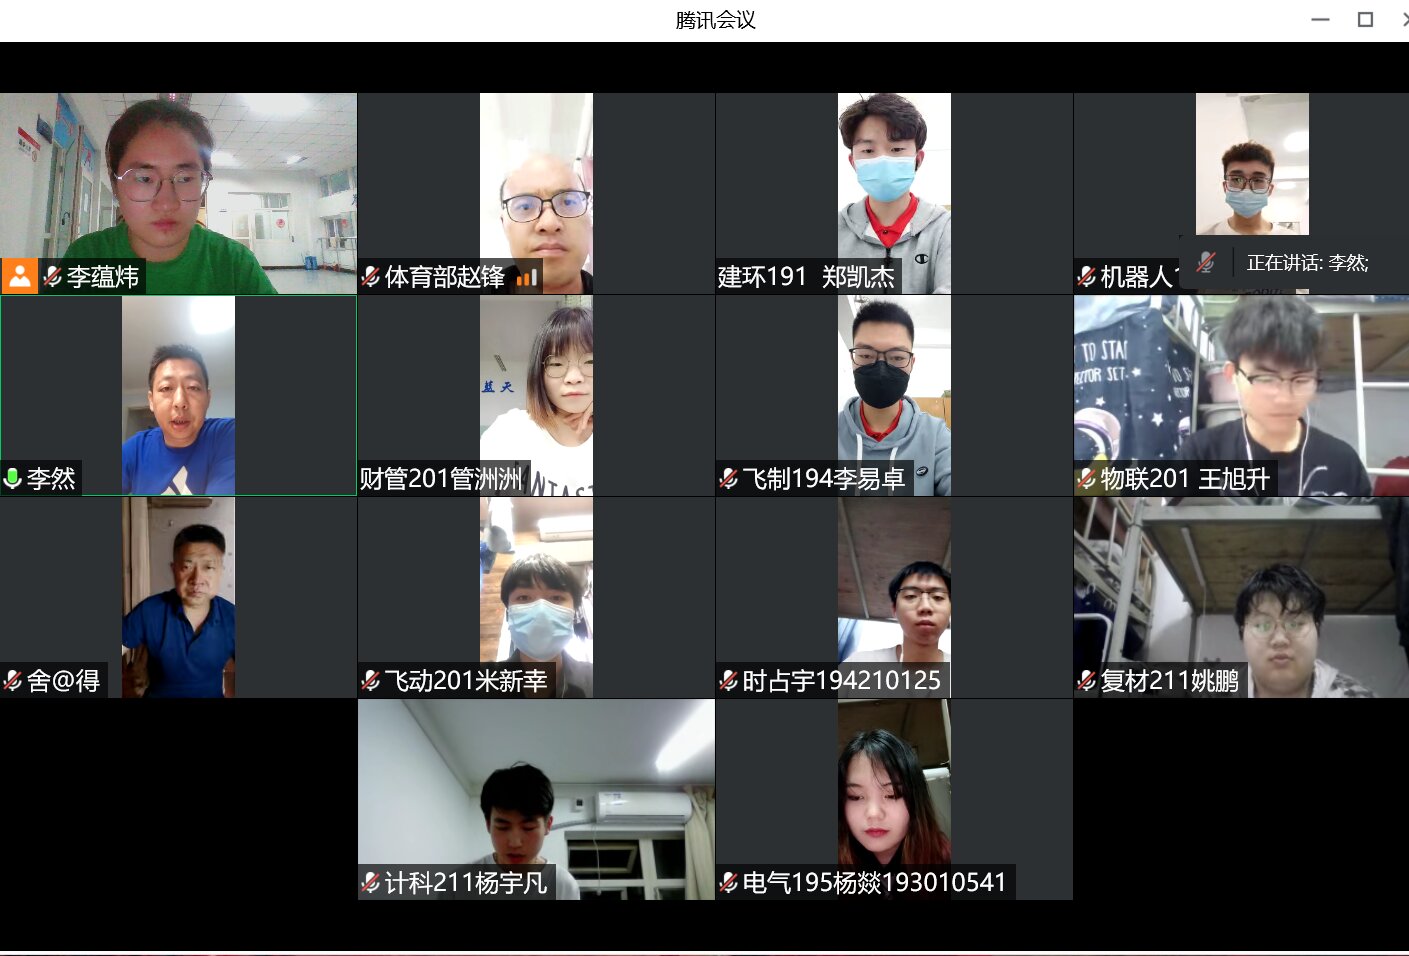Screen dimensions: 1409x956
Task: Maximize the 腾讯会议 window
Action: pyautogui.click(x=1365, y=19)
